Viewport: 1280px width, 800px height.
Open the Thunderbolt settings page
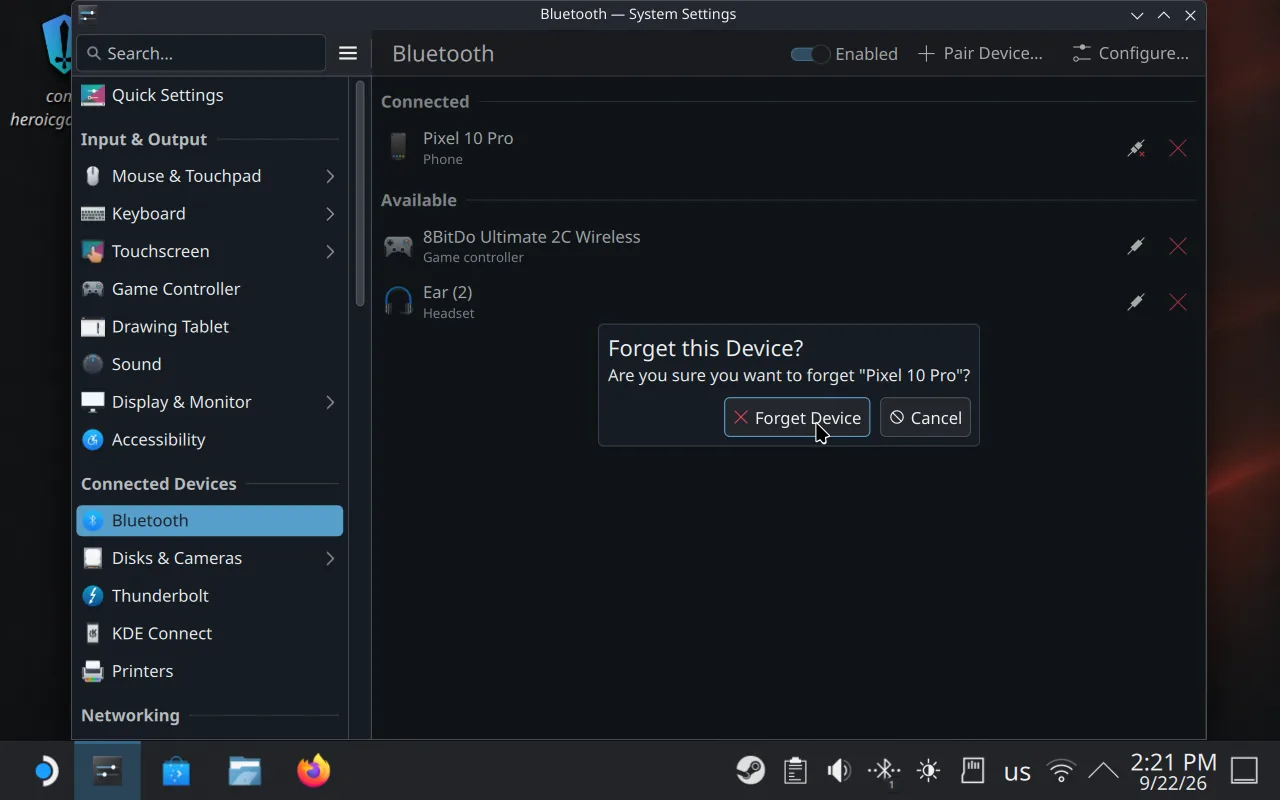click(x=210, y=596)
